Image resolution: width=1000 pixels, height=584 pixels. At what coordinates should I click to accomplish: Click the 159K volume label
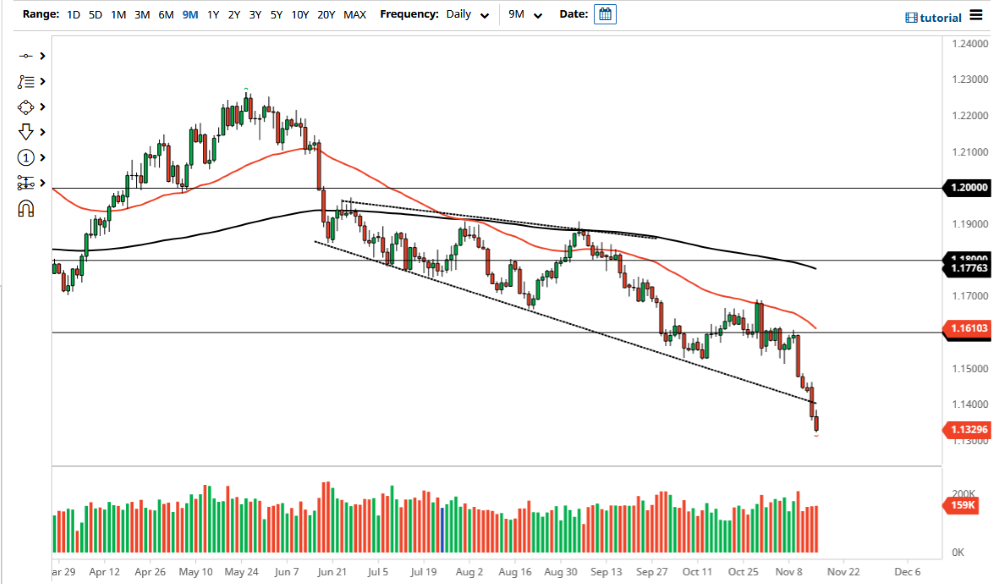pyautogui.click(x=962, y=506)
